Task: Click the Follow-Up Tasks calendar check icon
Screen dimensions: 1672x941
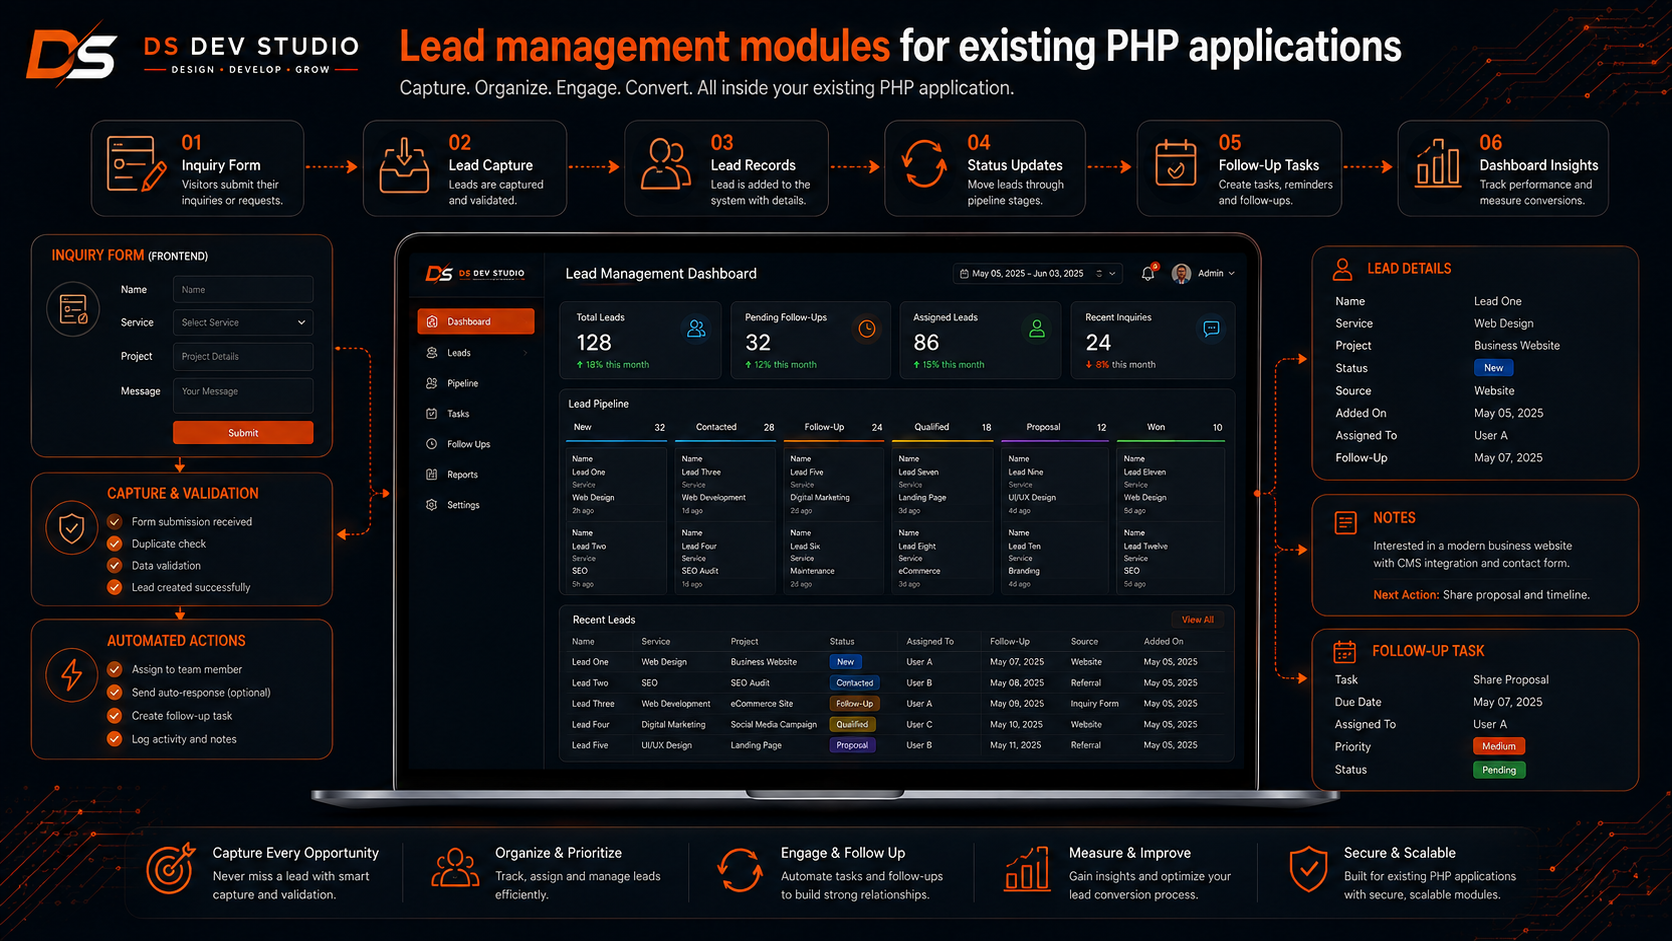Action: 1175,163
